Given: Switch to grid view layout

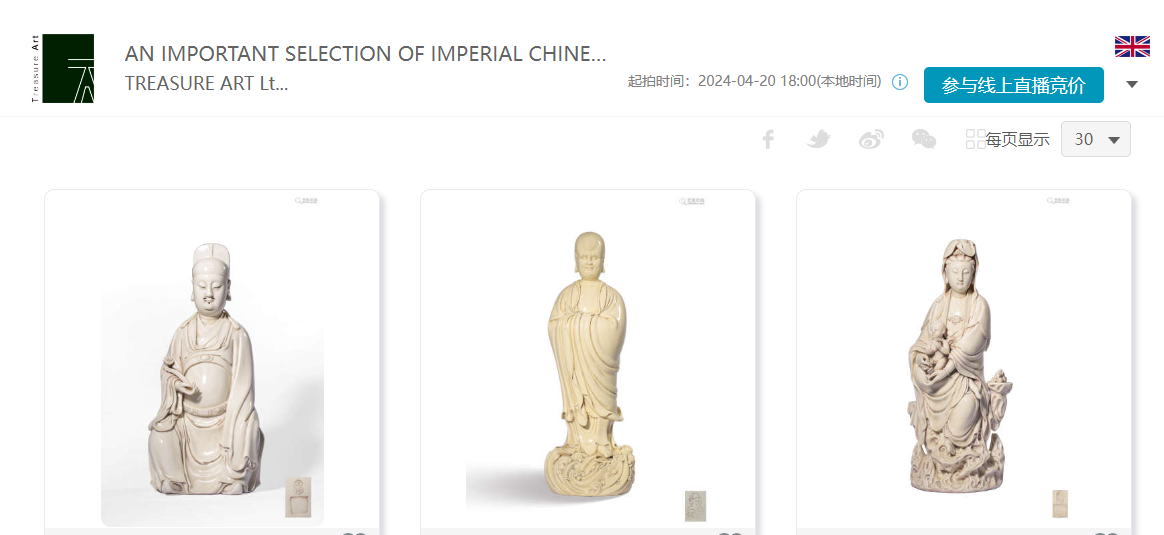Looking at the screenshot, I should click(975, 139).
